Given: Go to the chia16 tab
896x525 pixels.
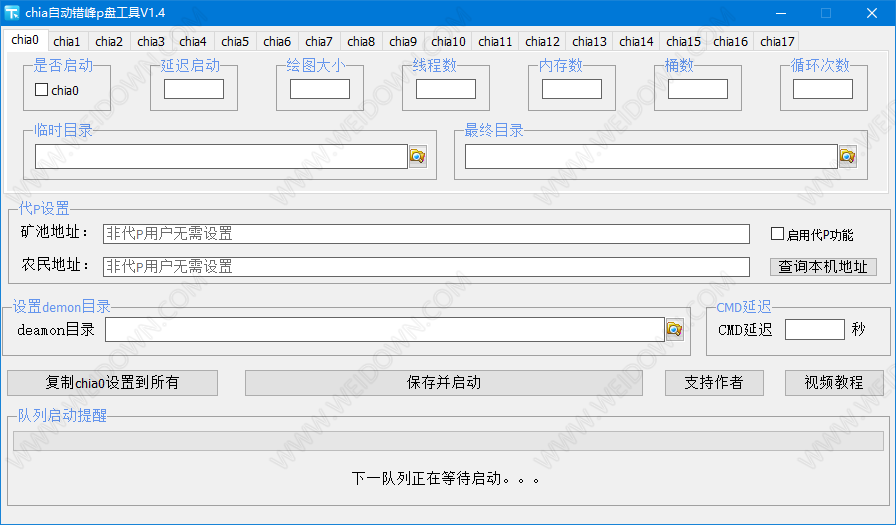Looking at the screenshot, I should [x=730, y=42].
